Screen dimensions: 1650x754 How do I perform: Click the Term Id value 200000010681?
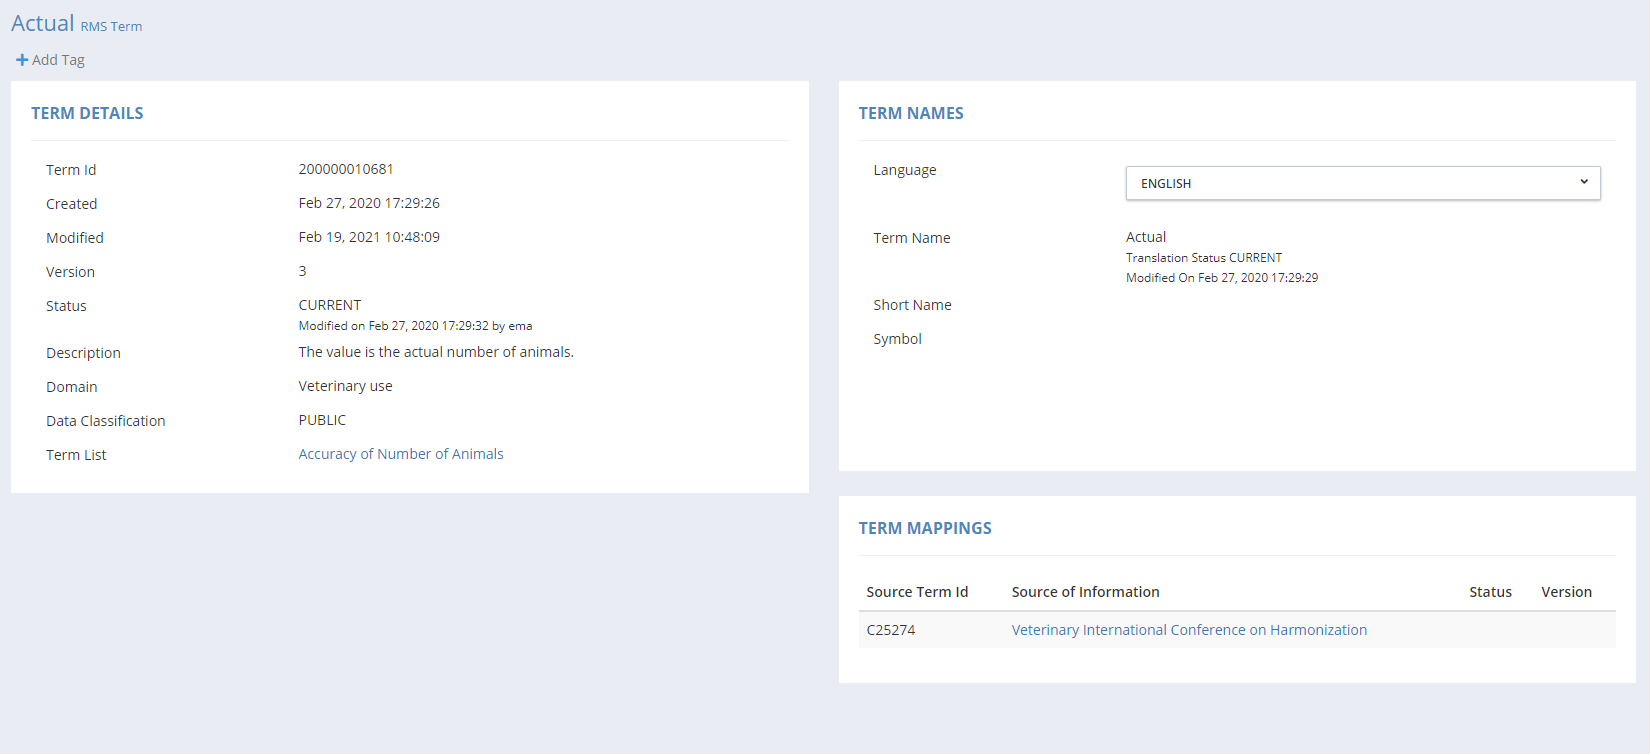tap(346, 169)
